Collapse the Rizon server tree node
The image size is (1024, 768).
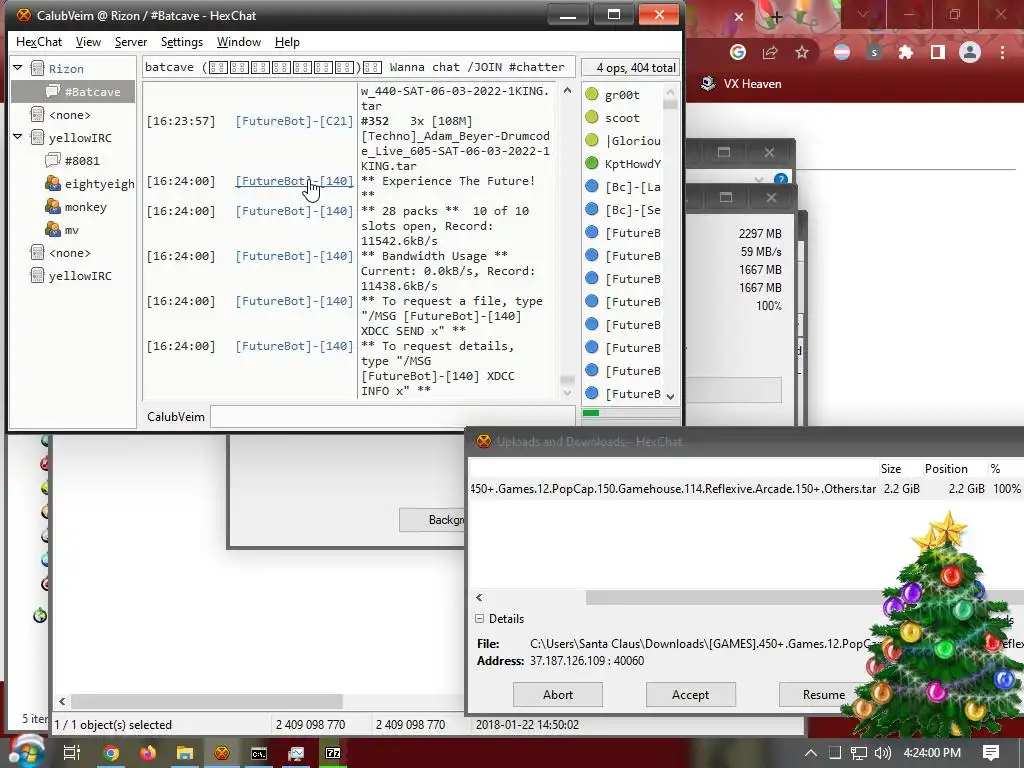tap(18, 67)
